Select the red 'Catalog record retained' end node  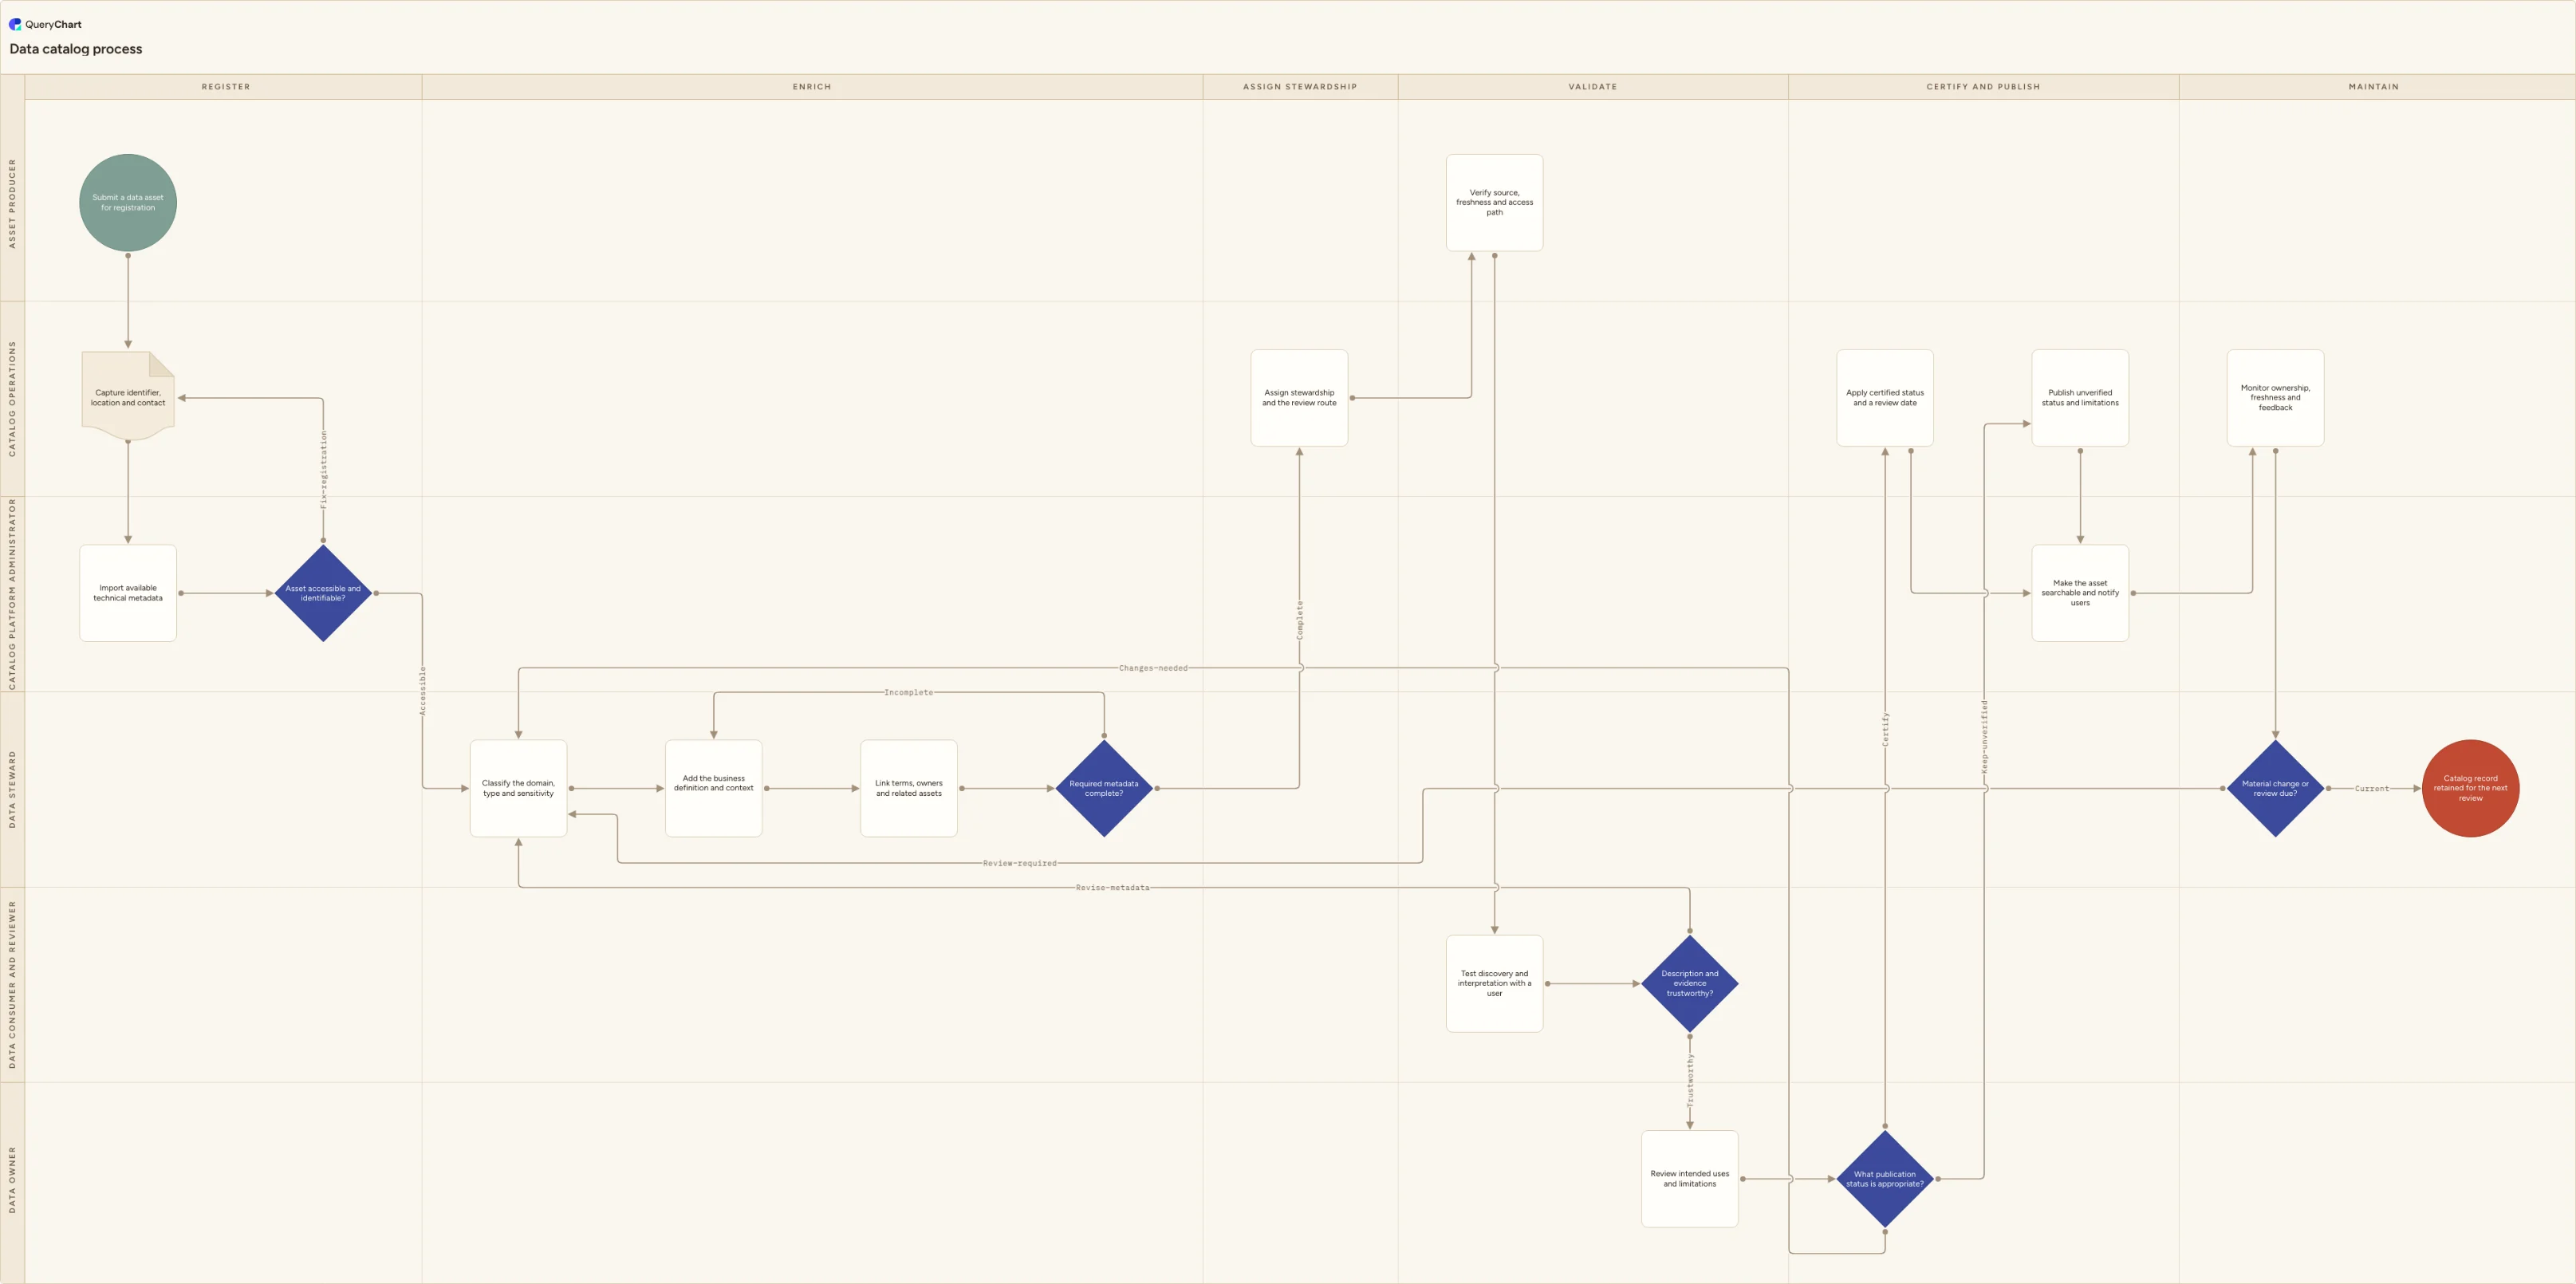point(2471,788)
